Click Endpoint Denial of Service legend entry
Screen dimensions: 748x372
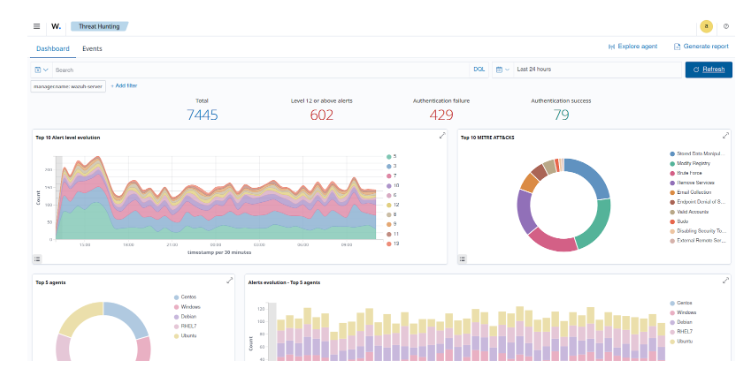pos(697,202)
